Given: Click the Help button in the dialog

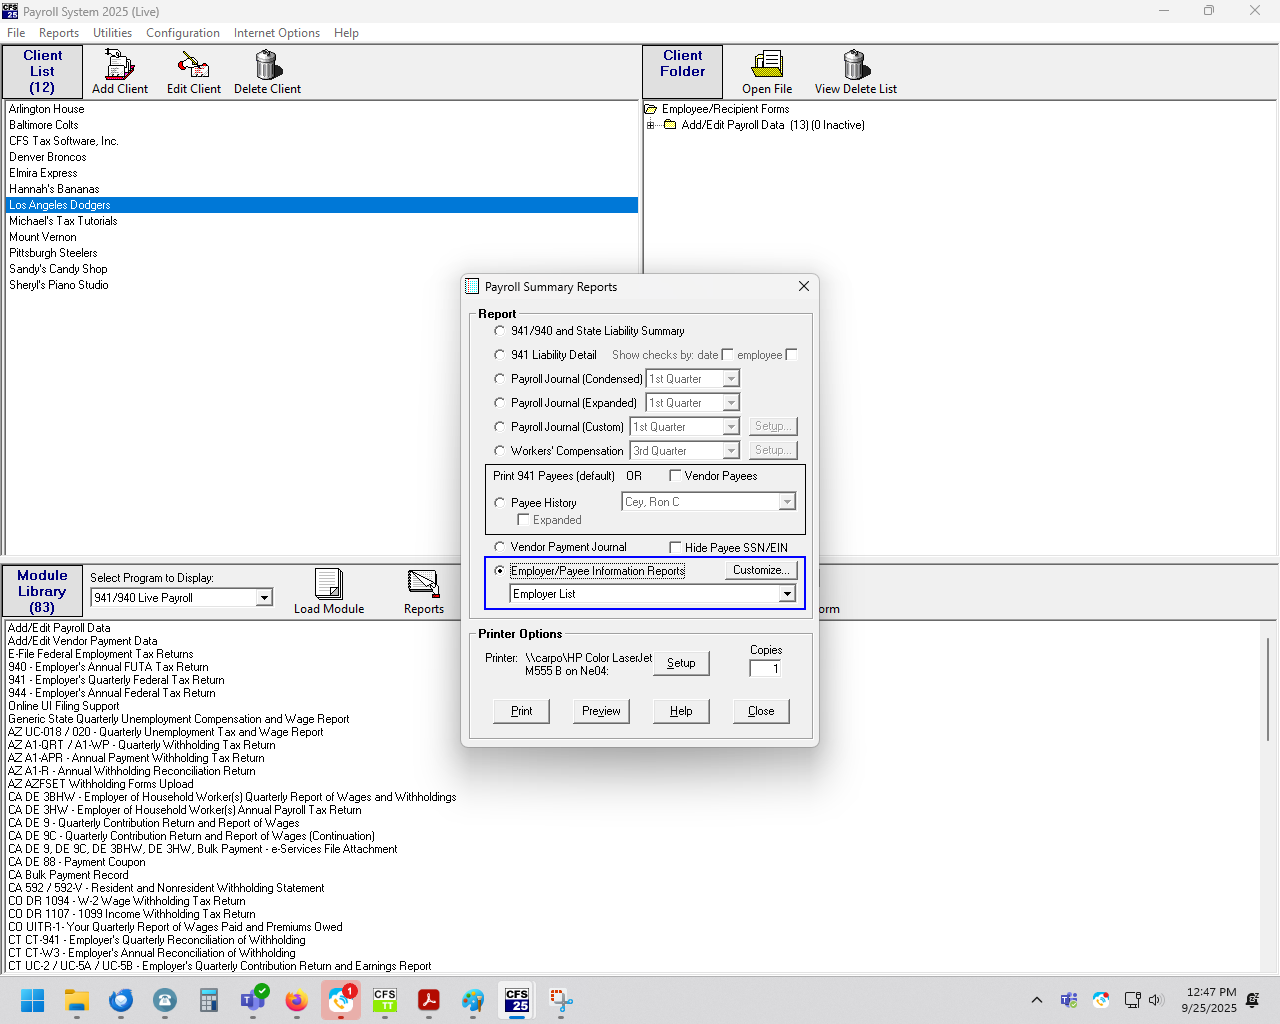Looking at the screenshot, I should click(681, 711).
